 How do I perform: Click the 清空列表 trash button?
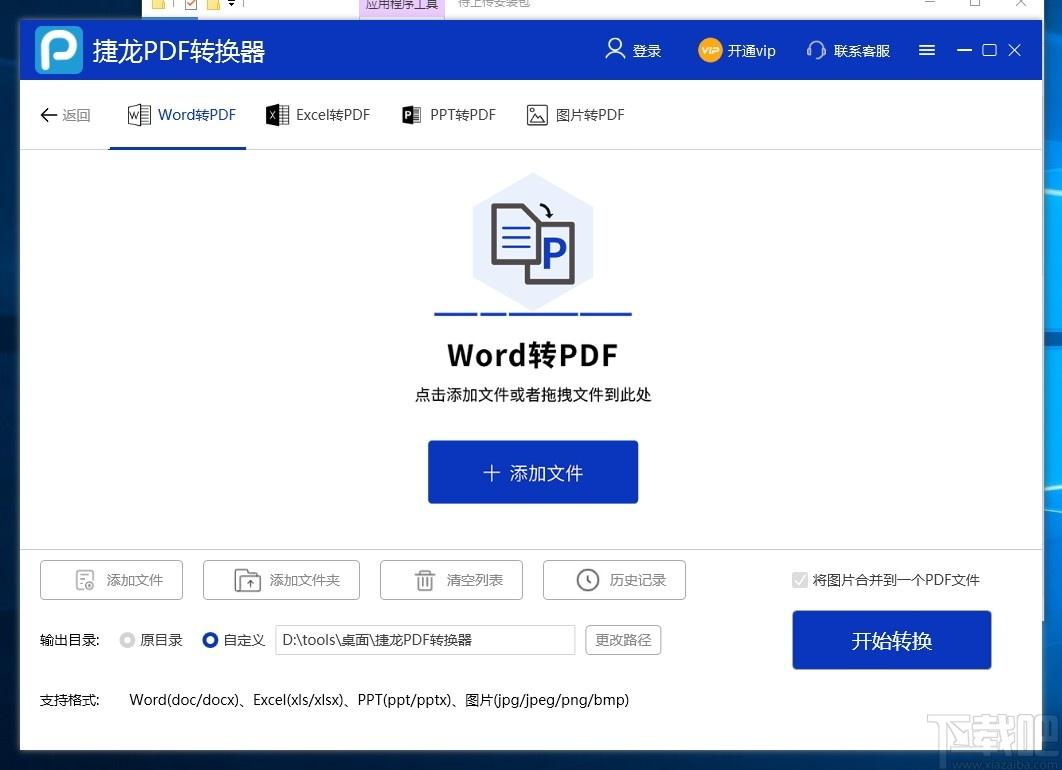pyautogui.click(x=451, y=580)
